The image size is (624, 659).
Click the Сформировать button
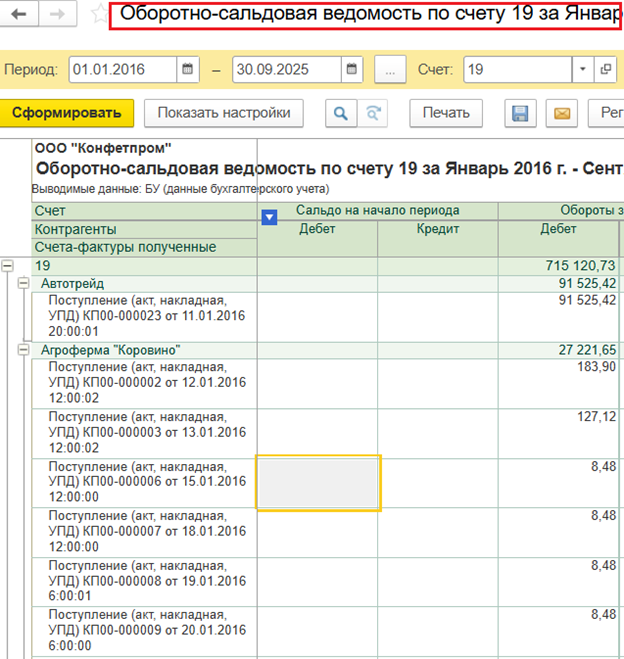[67, 113]
